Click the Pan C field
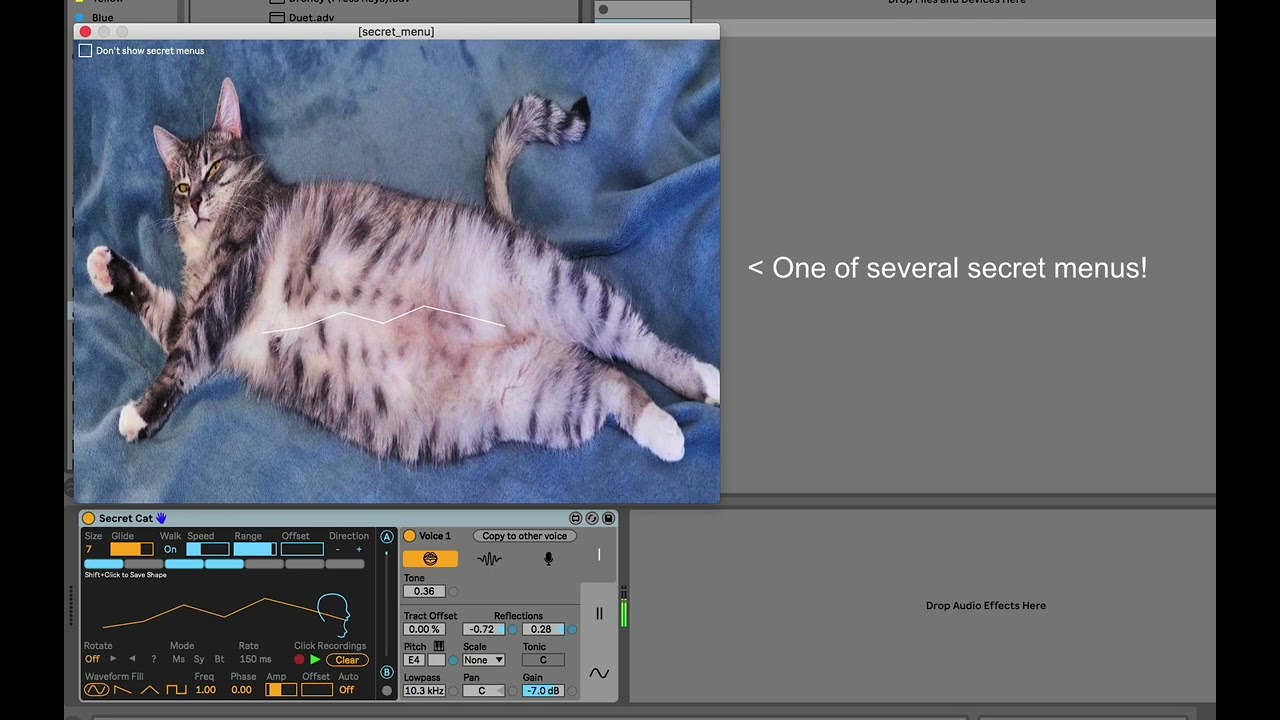 484,691
